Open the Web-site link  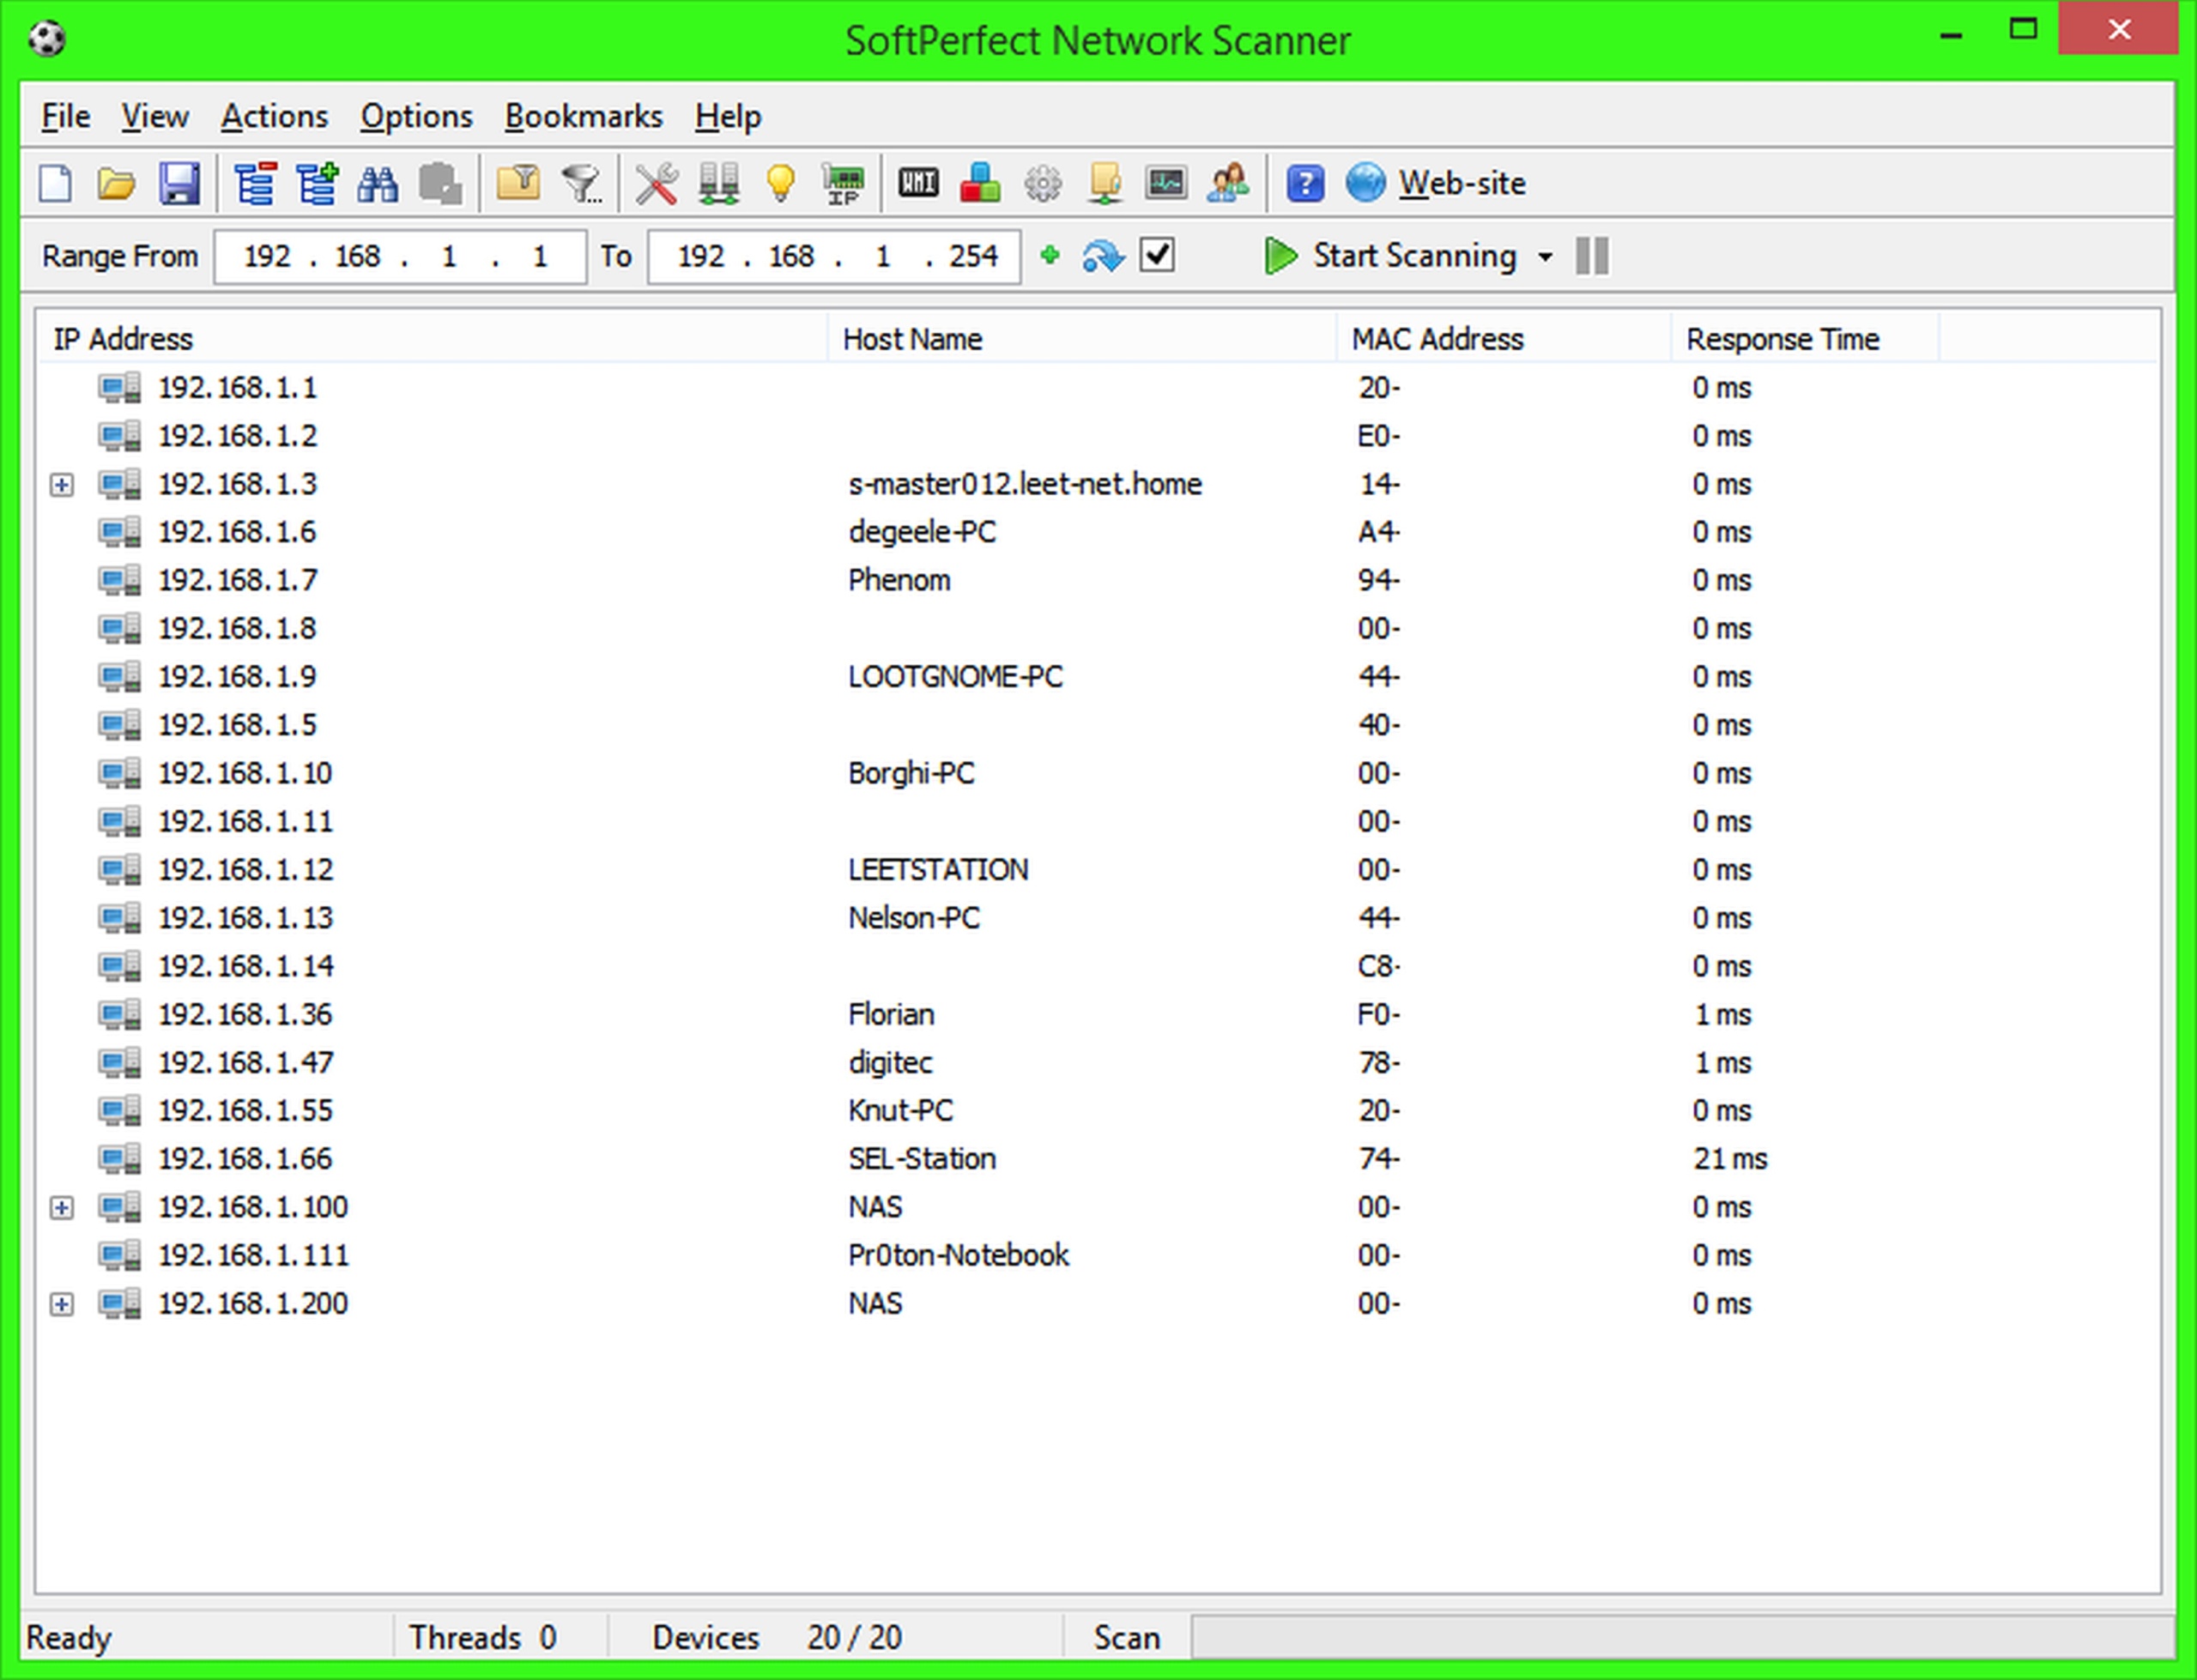tap(1461, 184)
